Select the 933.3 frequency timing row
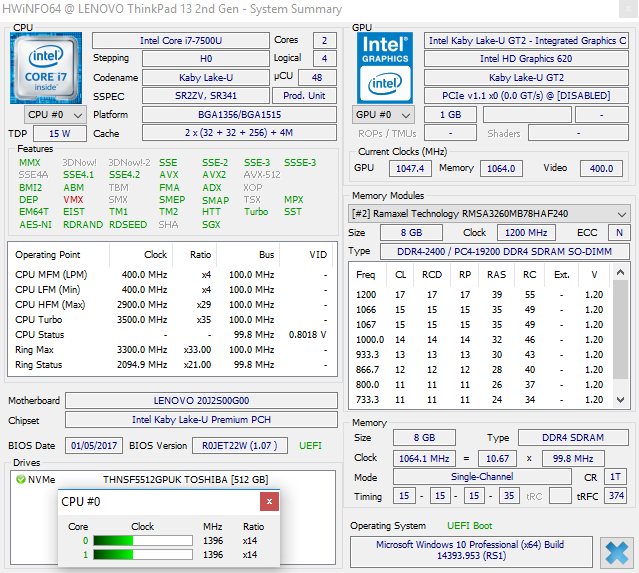Image resolution: width=639 pixels, height=573 pixels. pos(480,355)
